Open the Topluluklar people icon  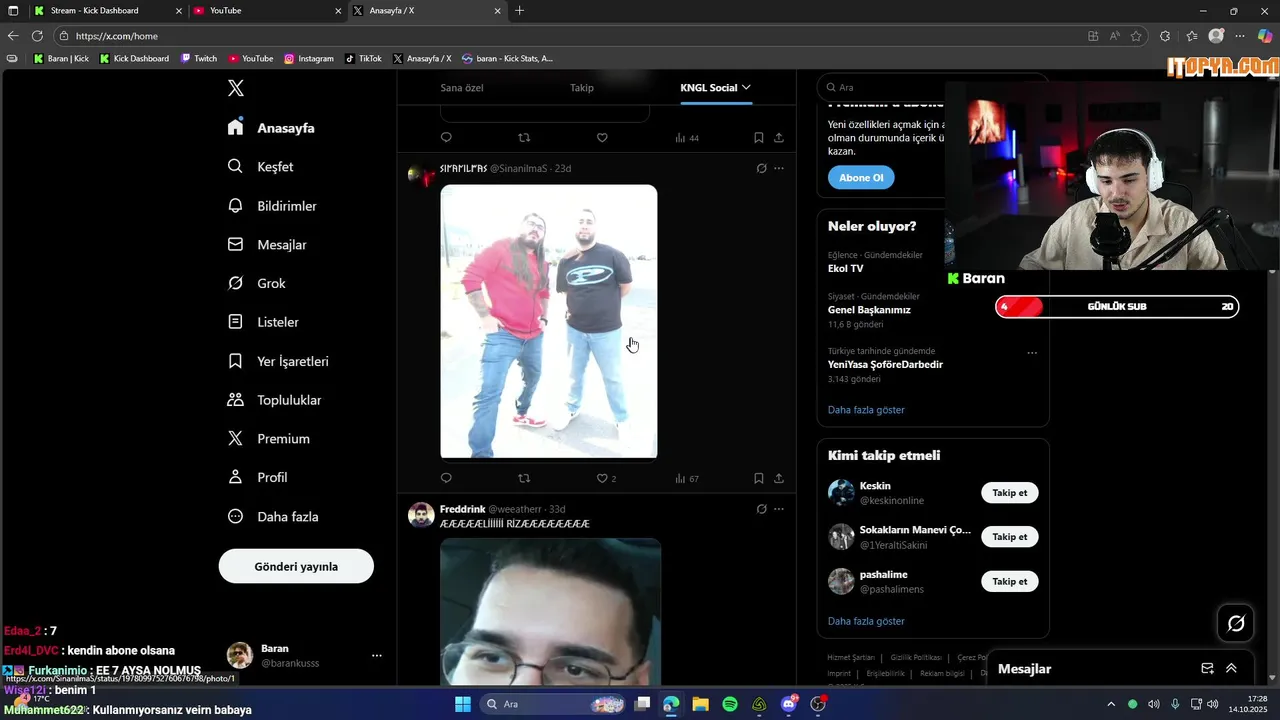click(235, 400)
